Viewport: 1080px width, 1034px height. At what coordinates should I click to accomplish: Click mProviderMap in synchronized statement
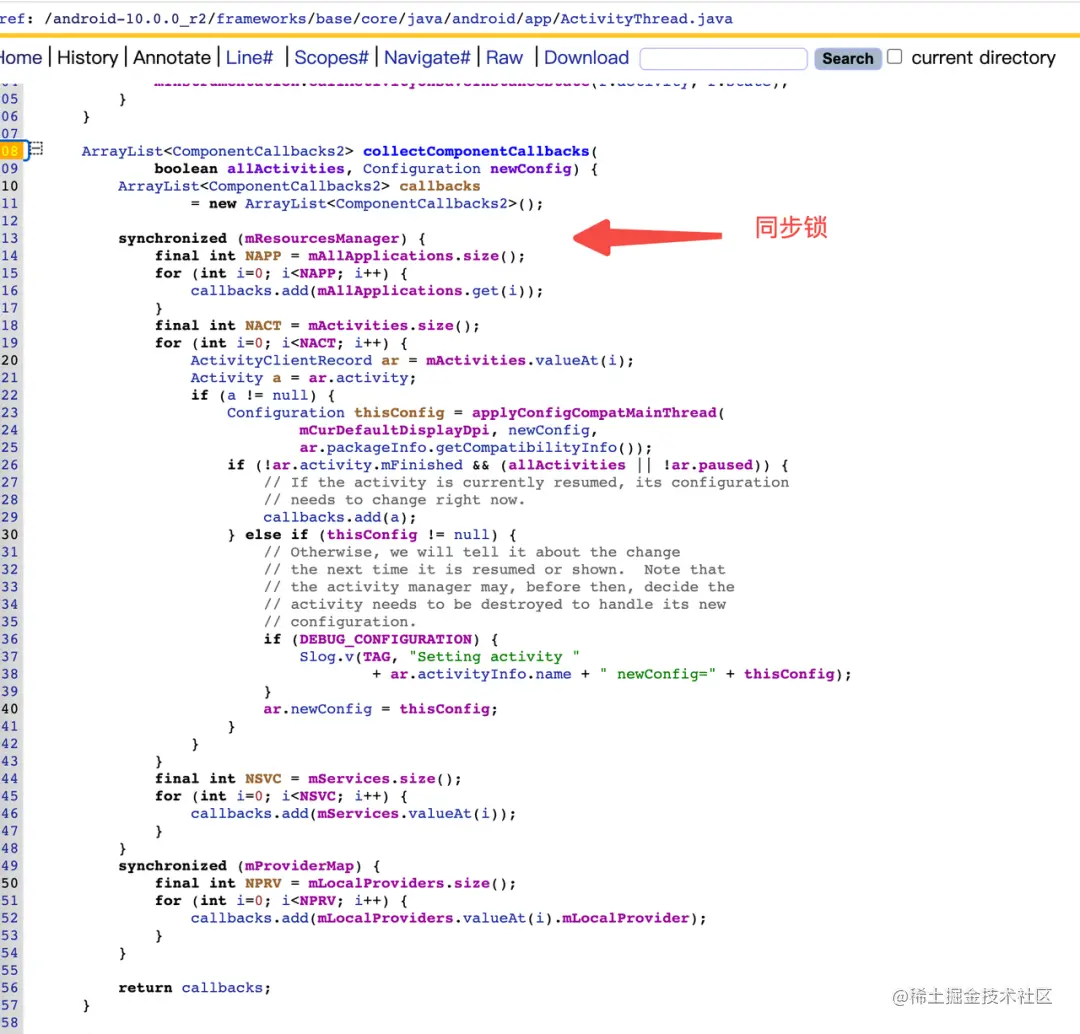299,866
